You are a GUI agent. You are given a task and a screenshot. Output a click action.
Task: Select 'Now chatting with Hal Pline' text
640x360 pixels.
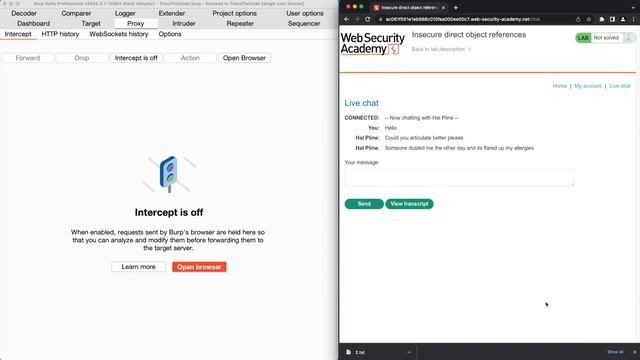point(422,118)
